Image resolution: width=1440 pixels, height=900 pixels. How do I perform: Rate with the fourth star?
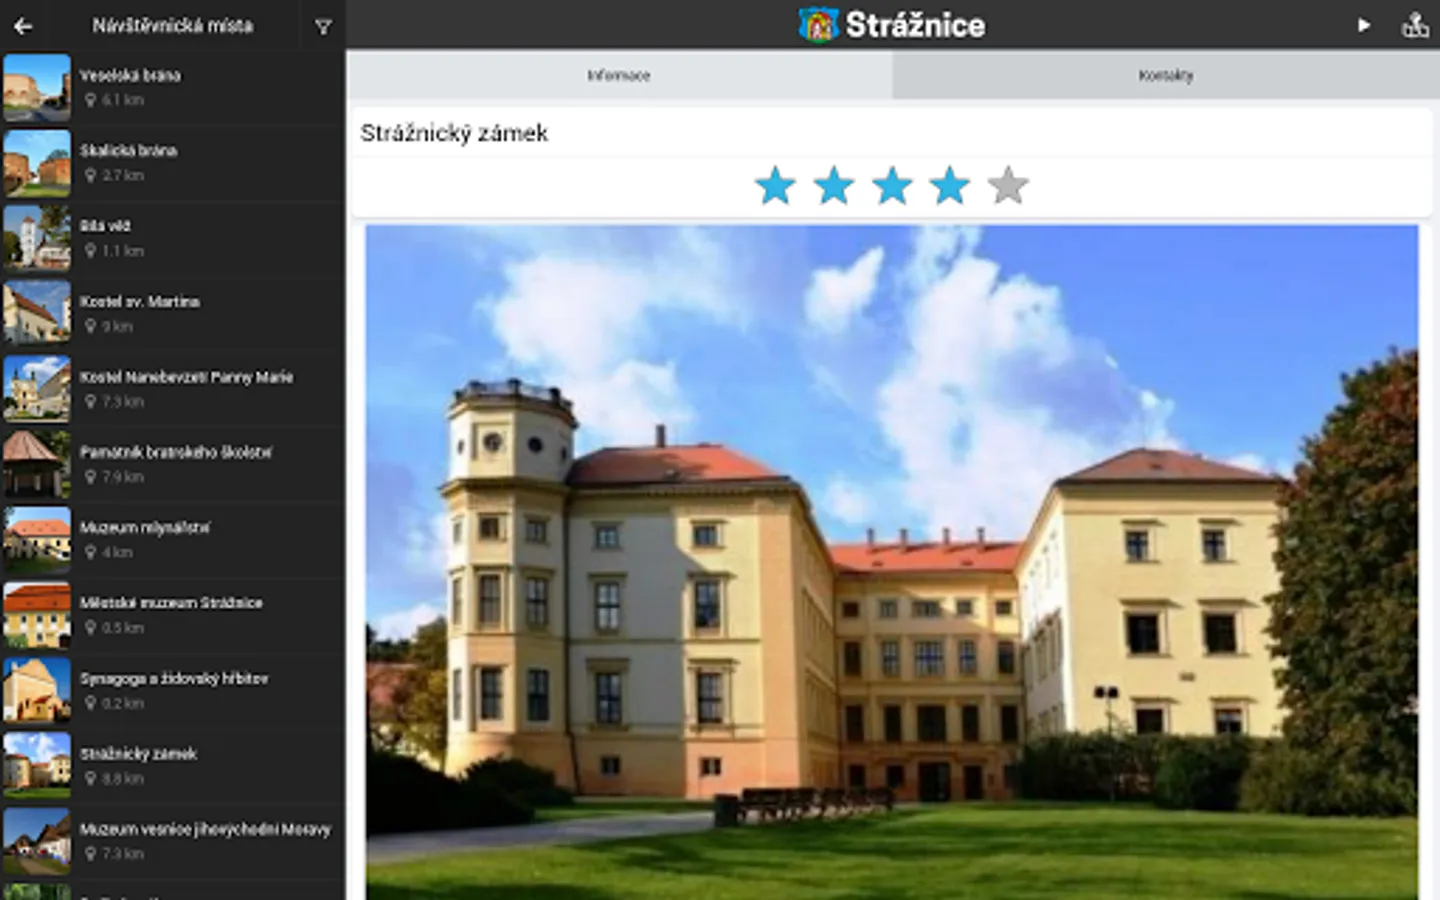[950, 186]
